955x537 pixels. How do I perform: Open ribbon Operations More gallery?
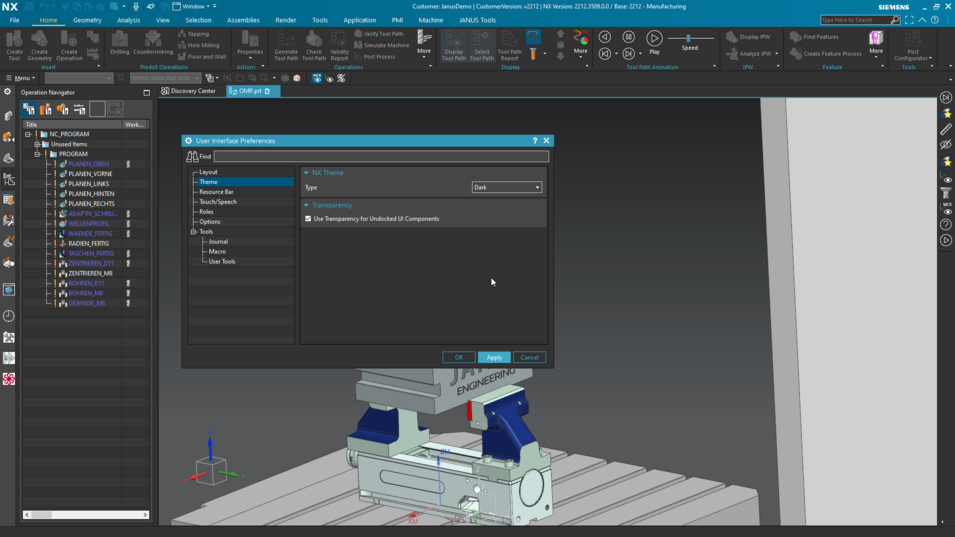click(424, 43)
